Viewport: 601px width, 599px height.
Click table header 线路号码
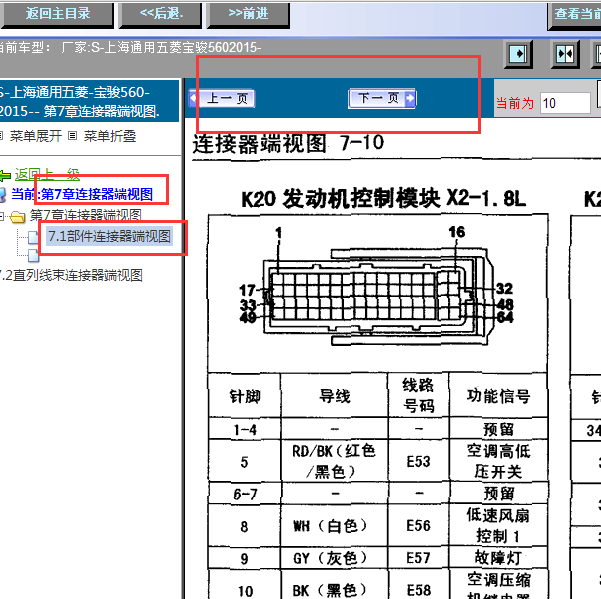point(418,396)
